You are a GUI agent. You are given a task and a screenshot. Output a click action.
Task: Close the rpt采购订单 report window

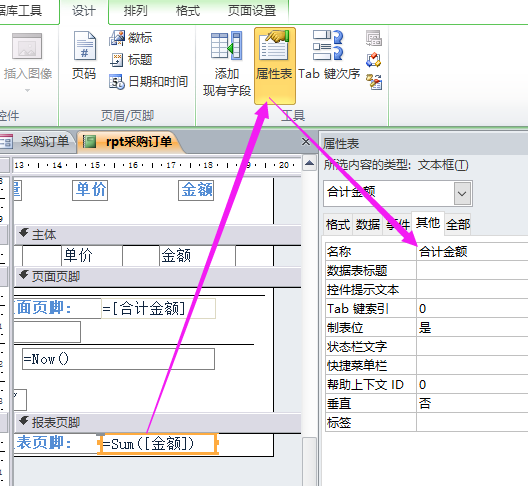pos(305,141)
